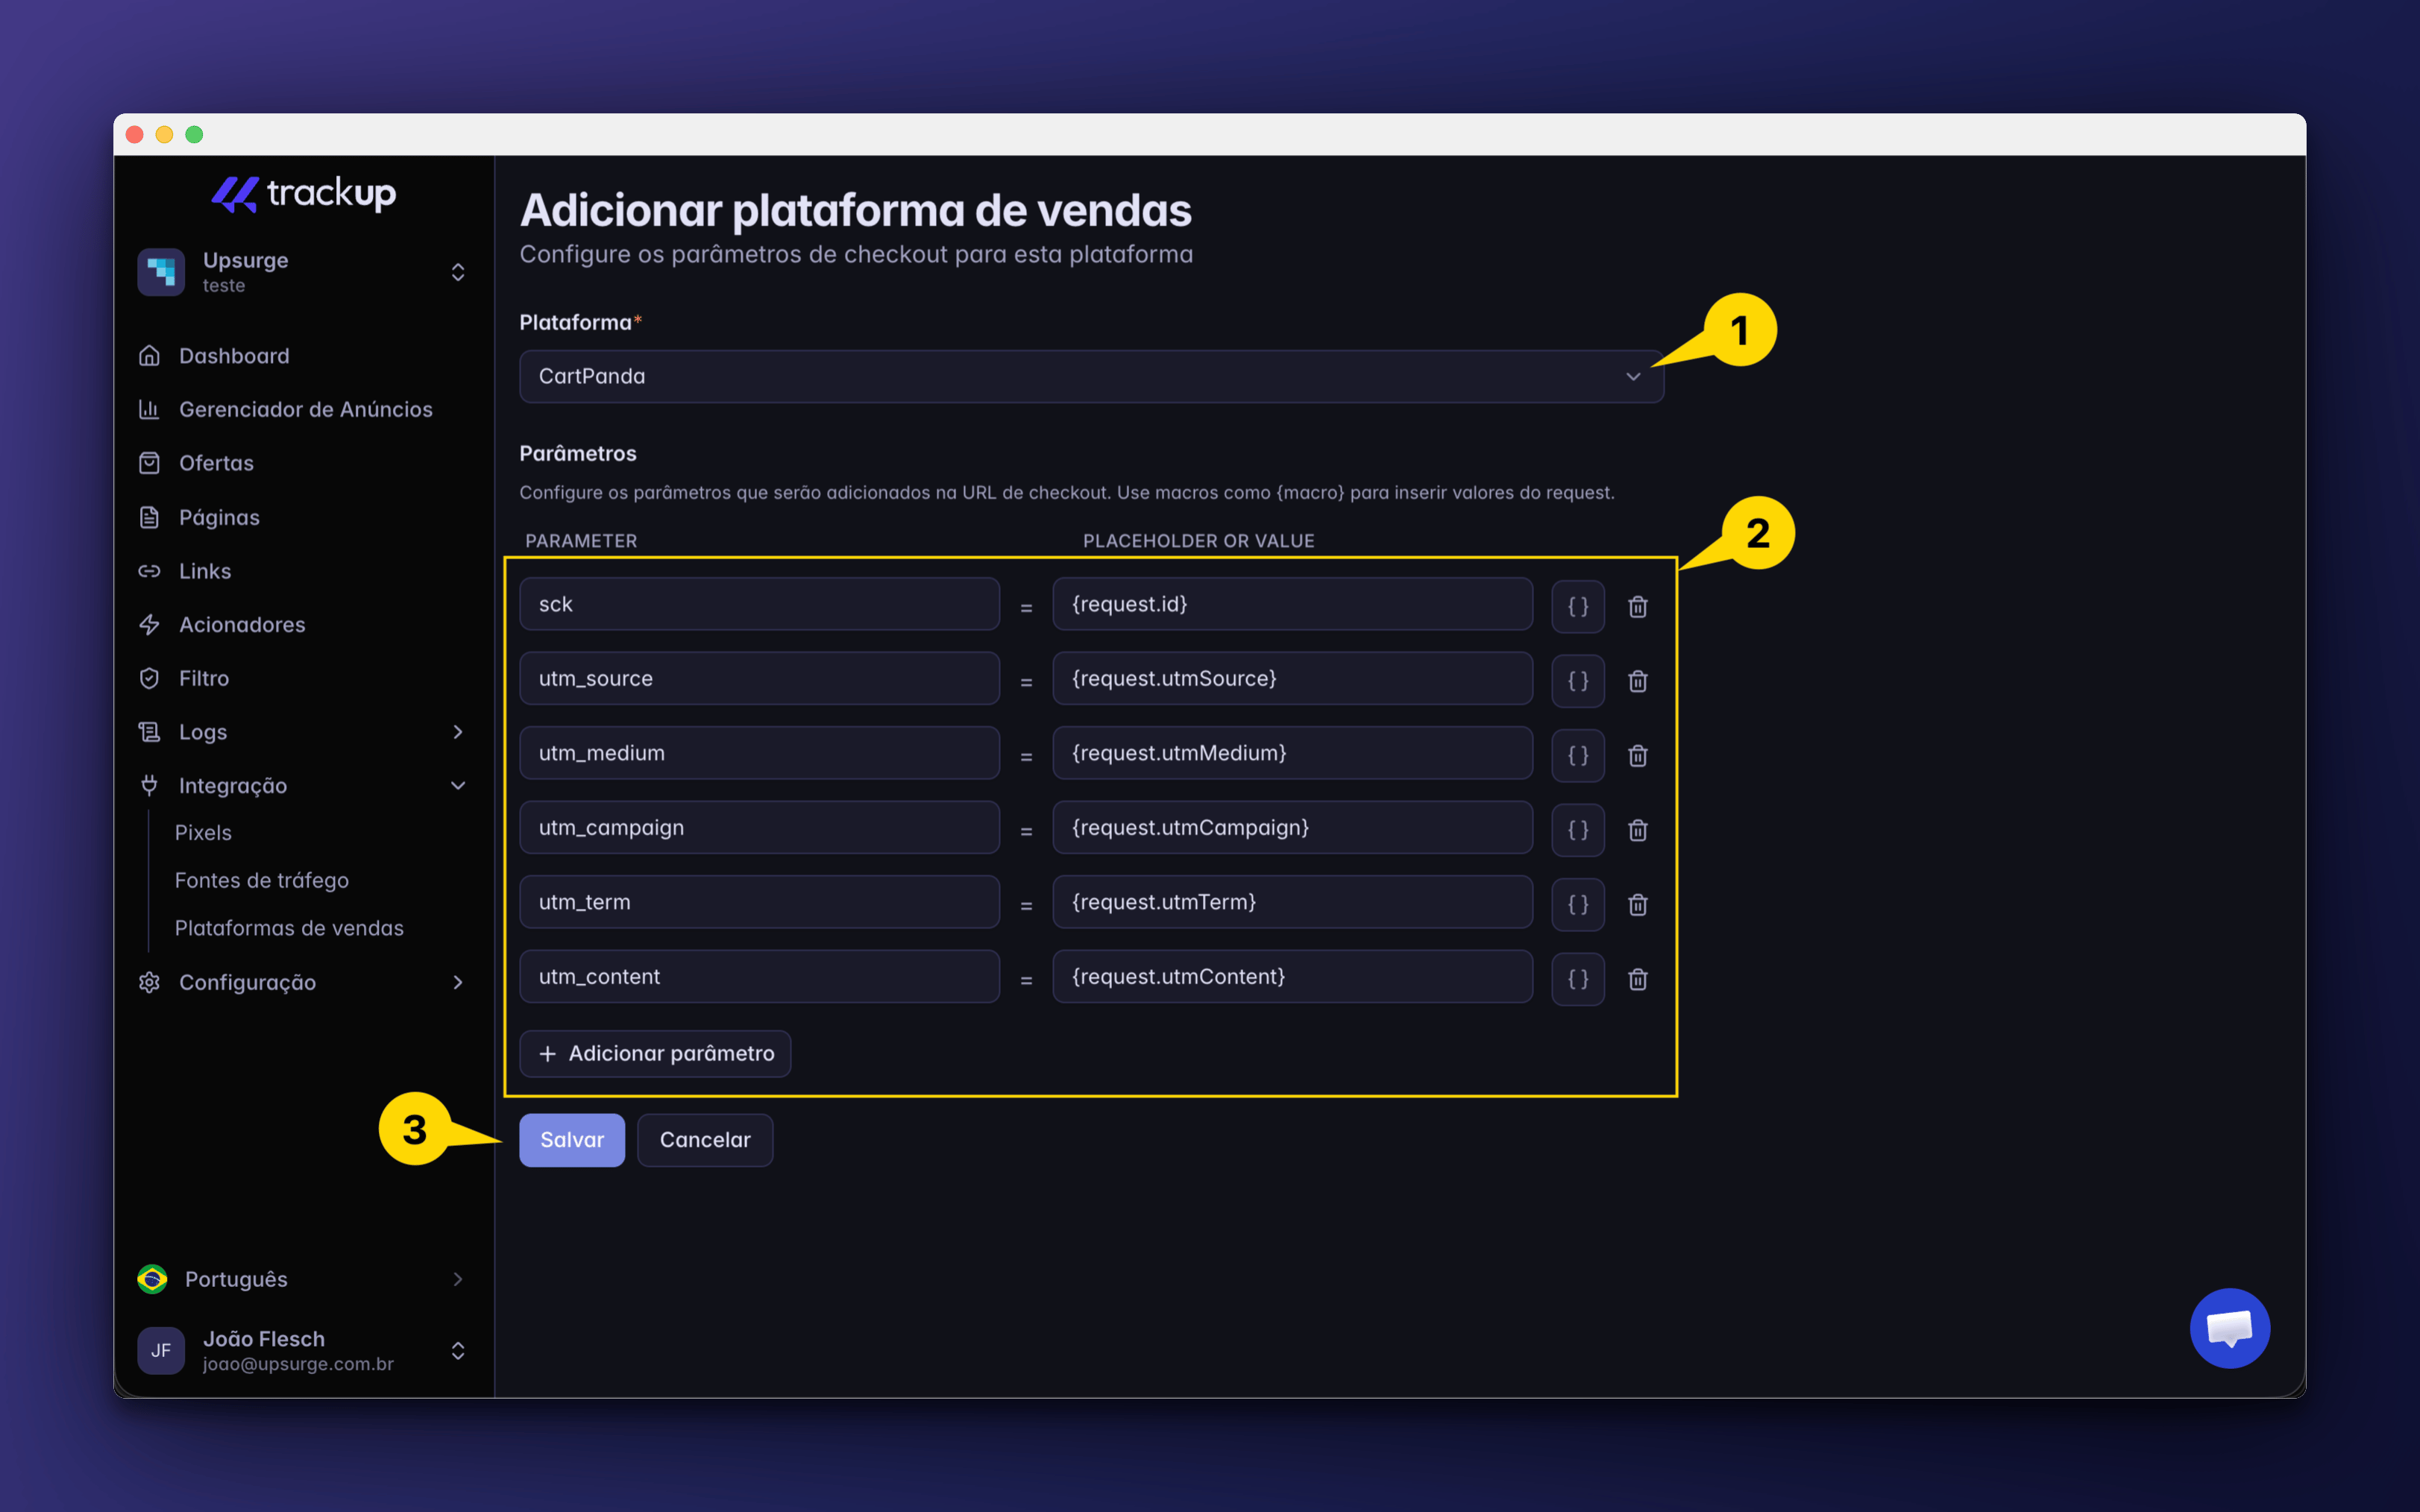
Task: Open macro picker for utm_term row
Action: pyautogui.click(x=1578, y=904)
